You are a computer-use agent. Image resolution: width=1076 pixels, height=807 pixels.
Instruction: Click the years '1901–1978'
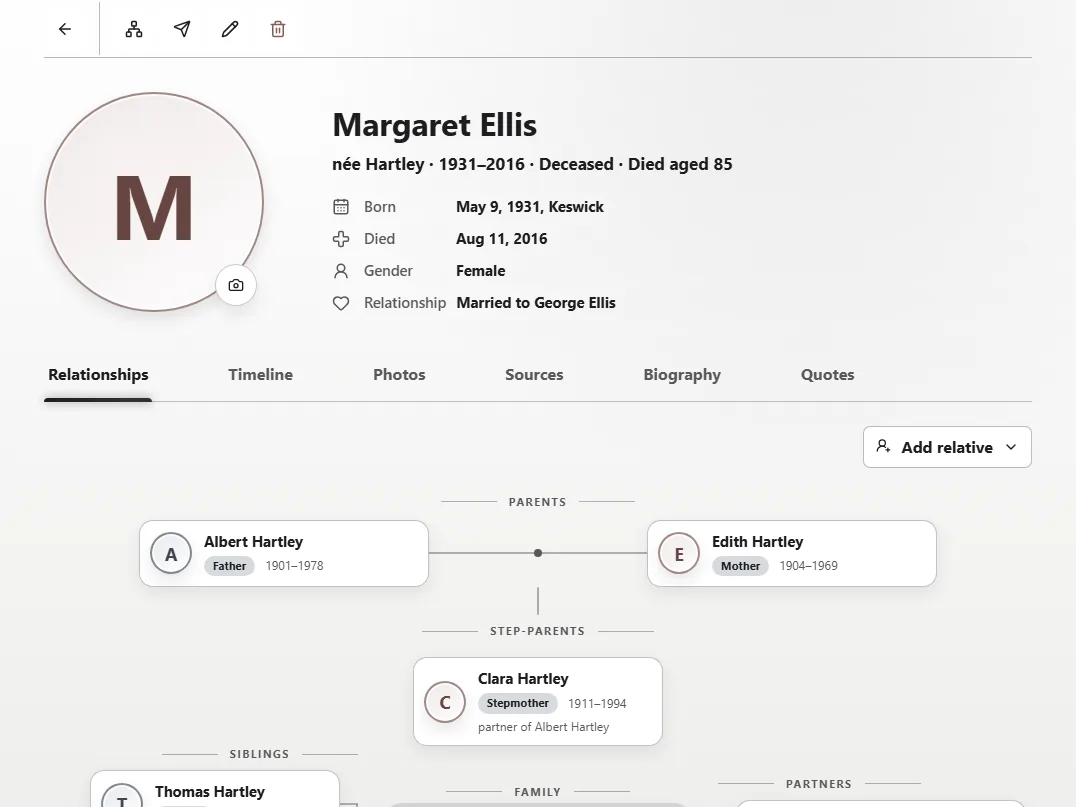pos(294,566)
